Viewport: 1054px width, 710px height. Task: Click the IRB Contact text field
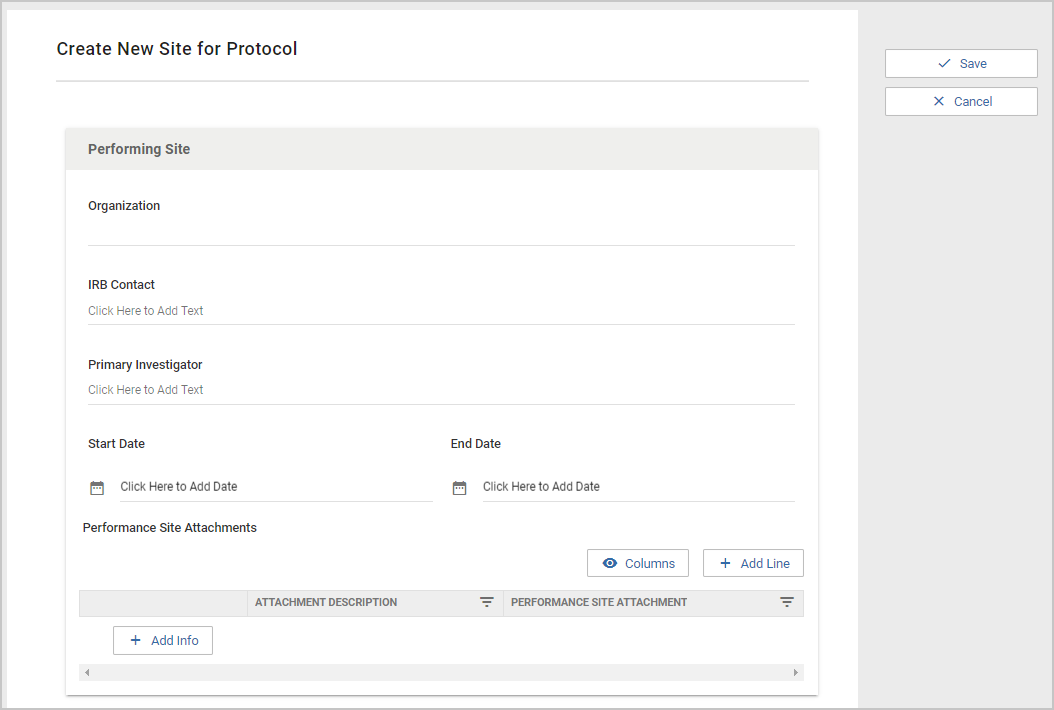click(441, 311)
